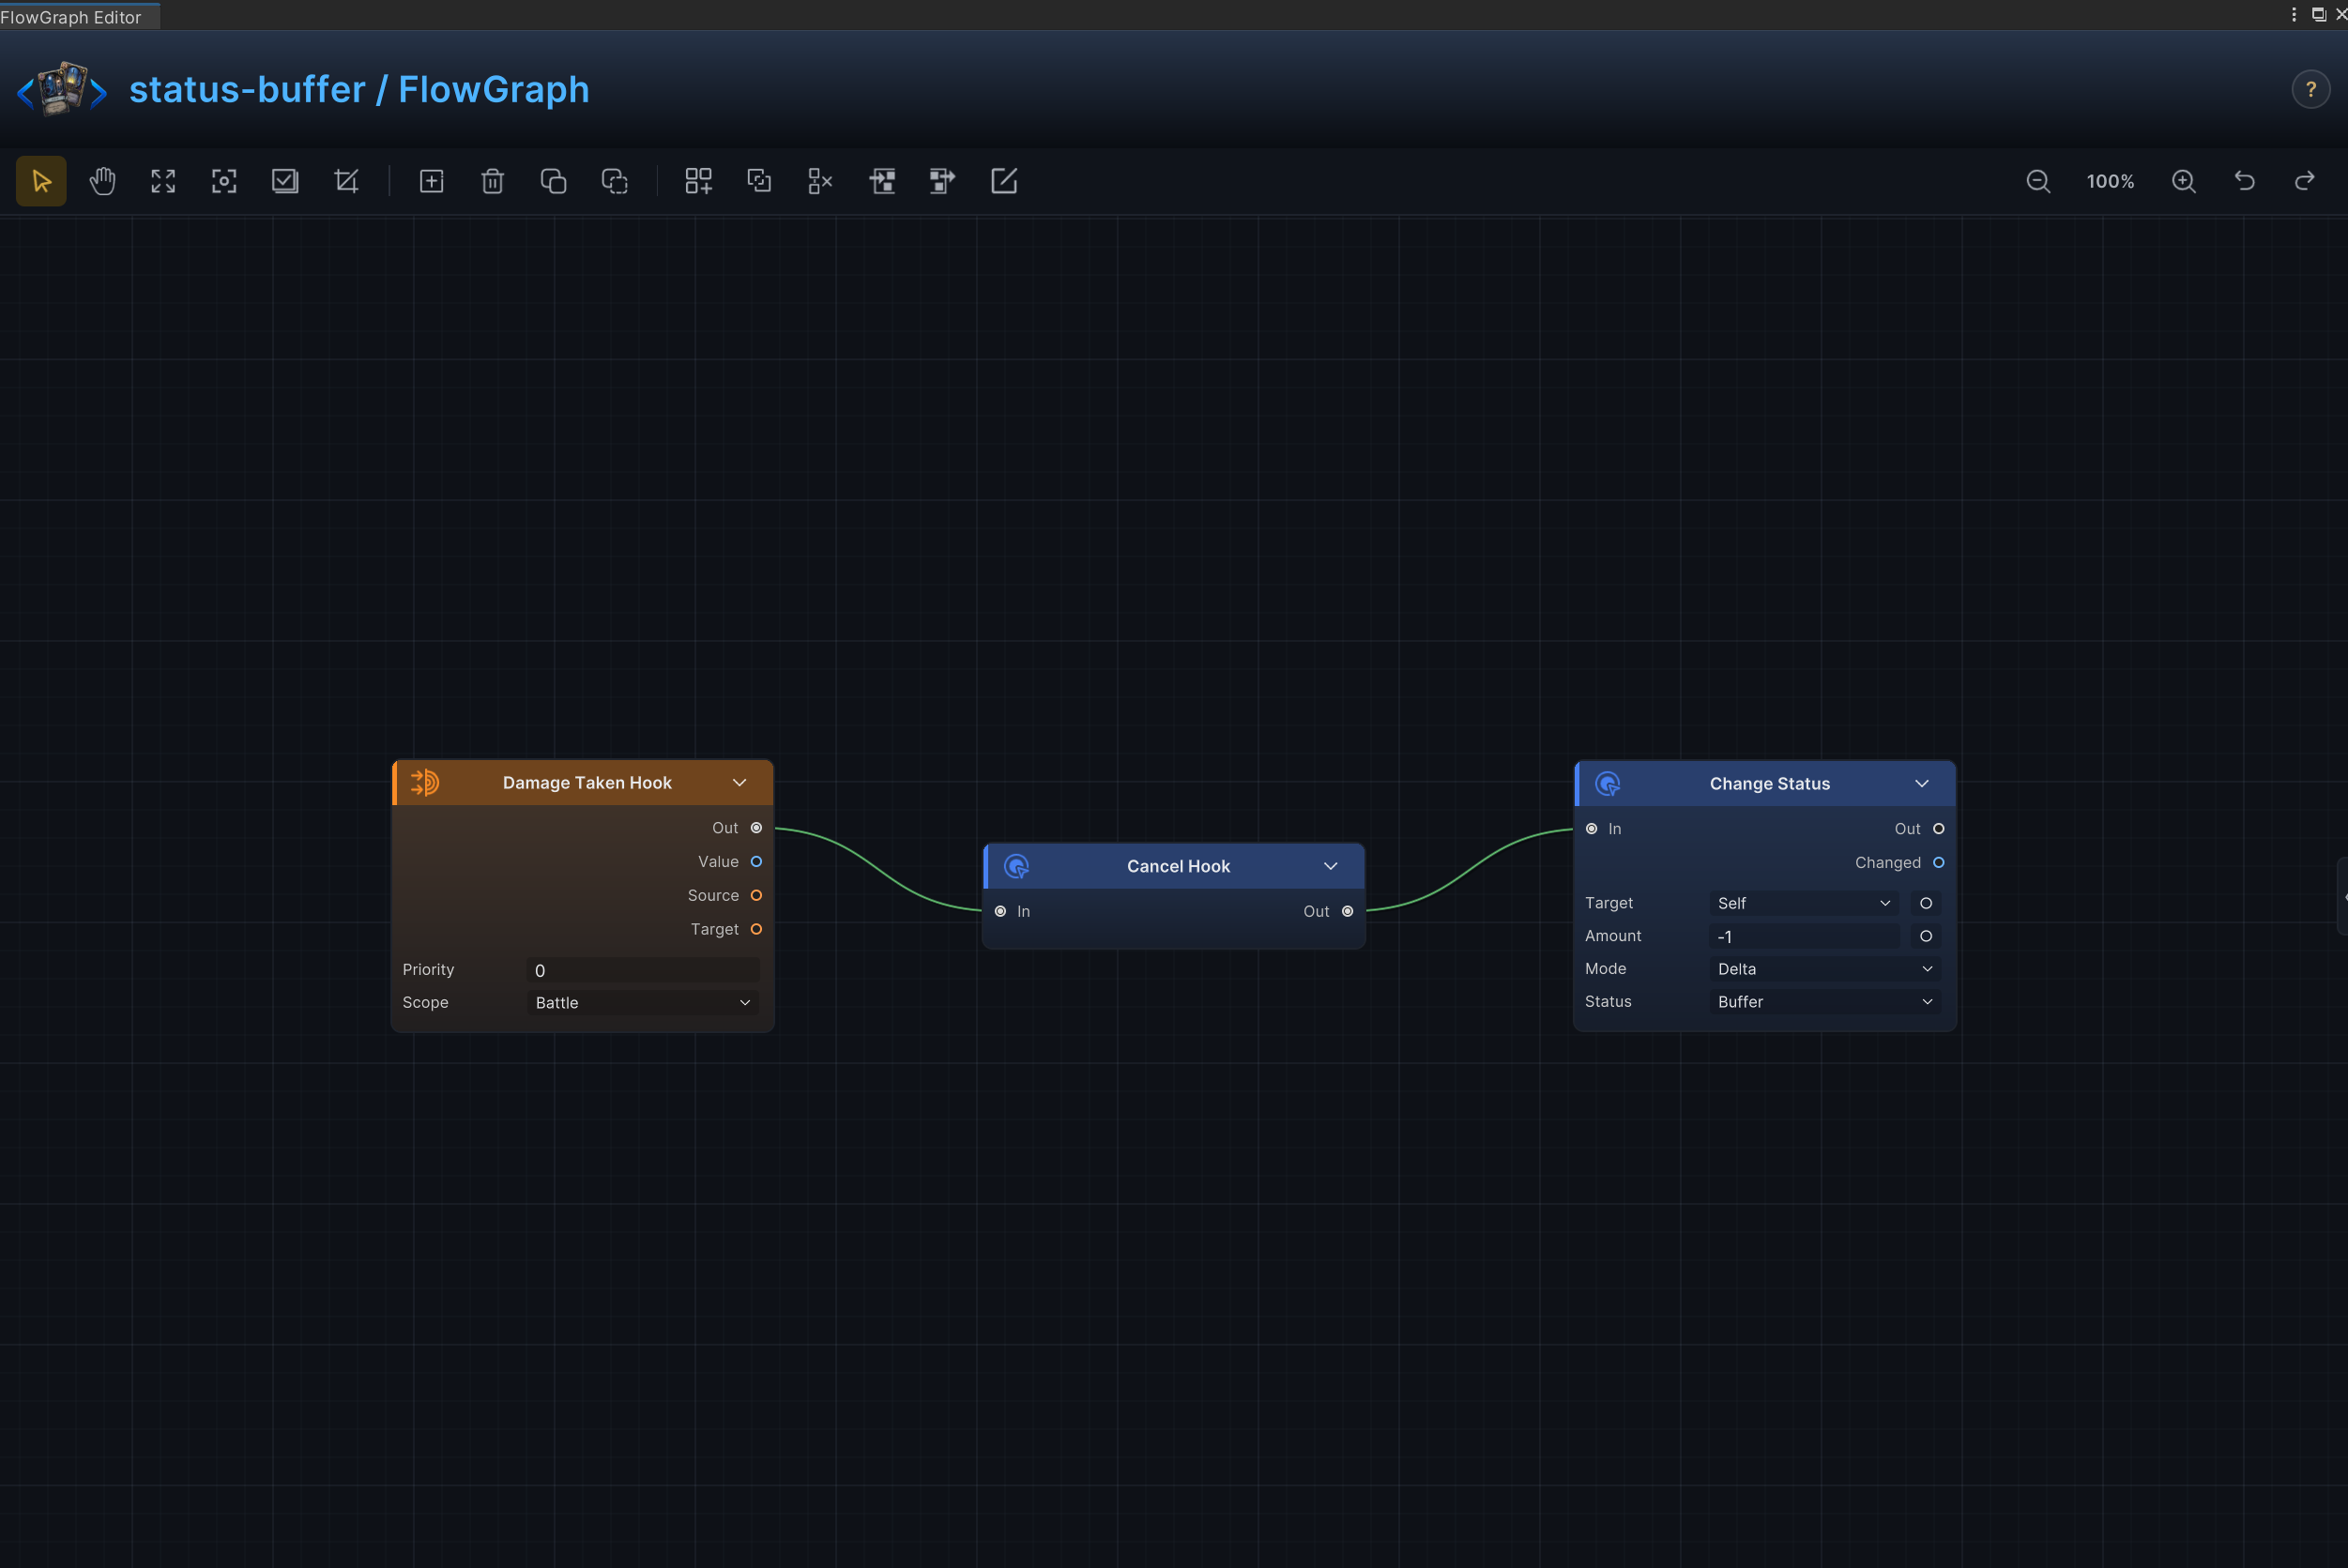Click the zoom out magnifier
This screenshot has width=2348, height=1568.
click(2038, 181)
